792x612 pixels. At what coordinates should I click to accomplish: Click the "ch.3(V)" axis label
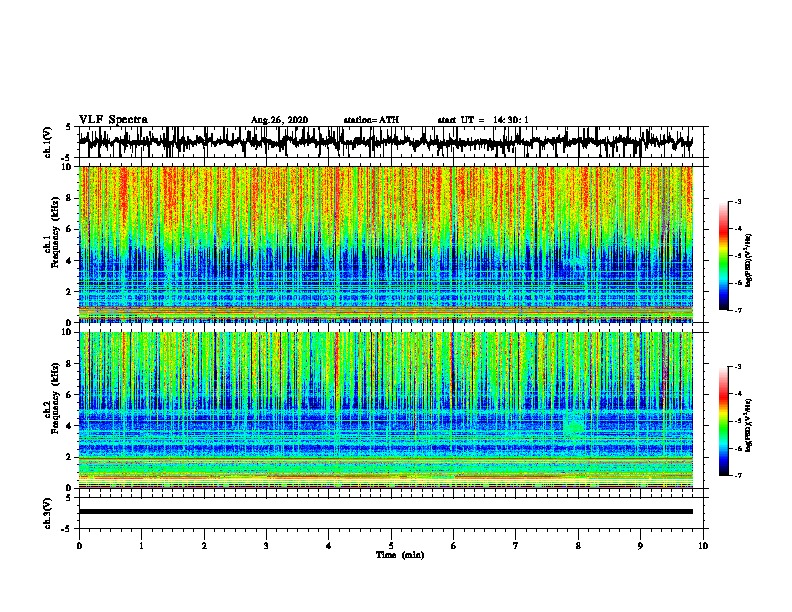click(48, 513)
